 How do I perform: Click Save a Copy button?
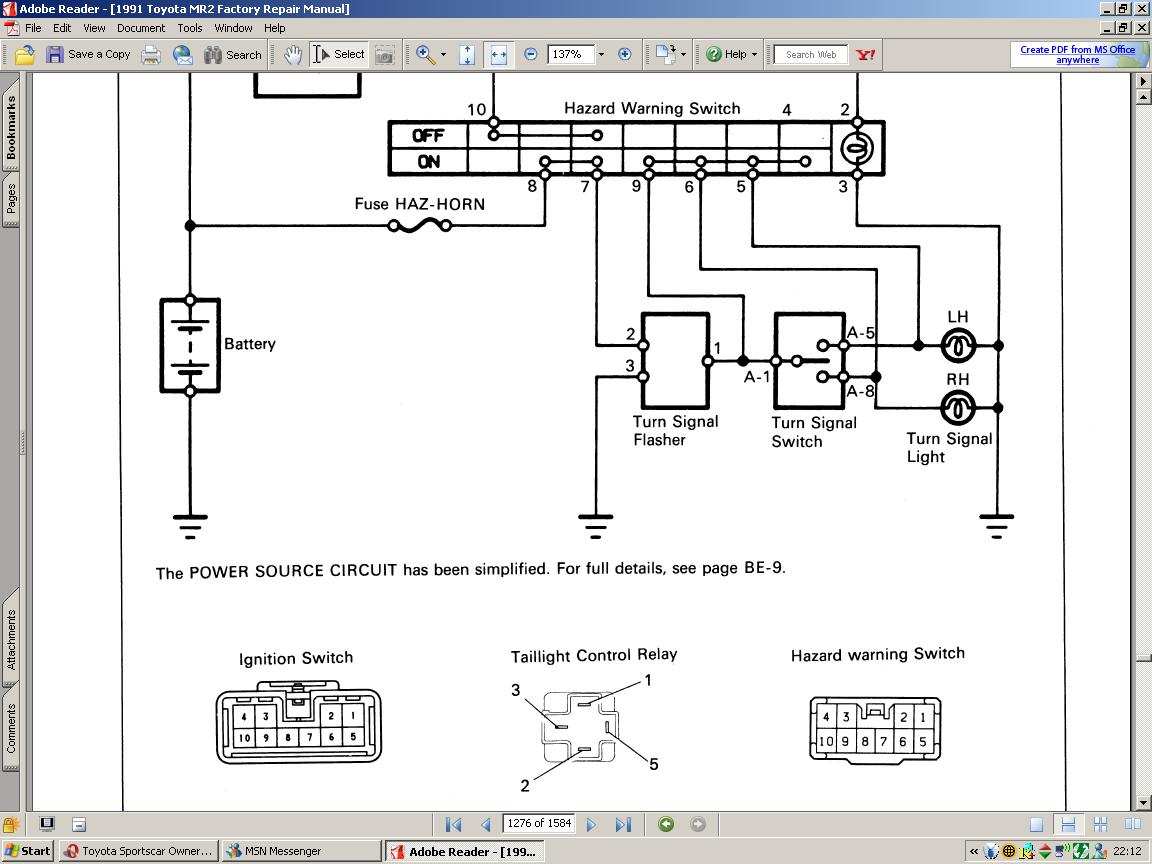pos(88,55)
